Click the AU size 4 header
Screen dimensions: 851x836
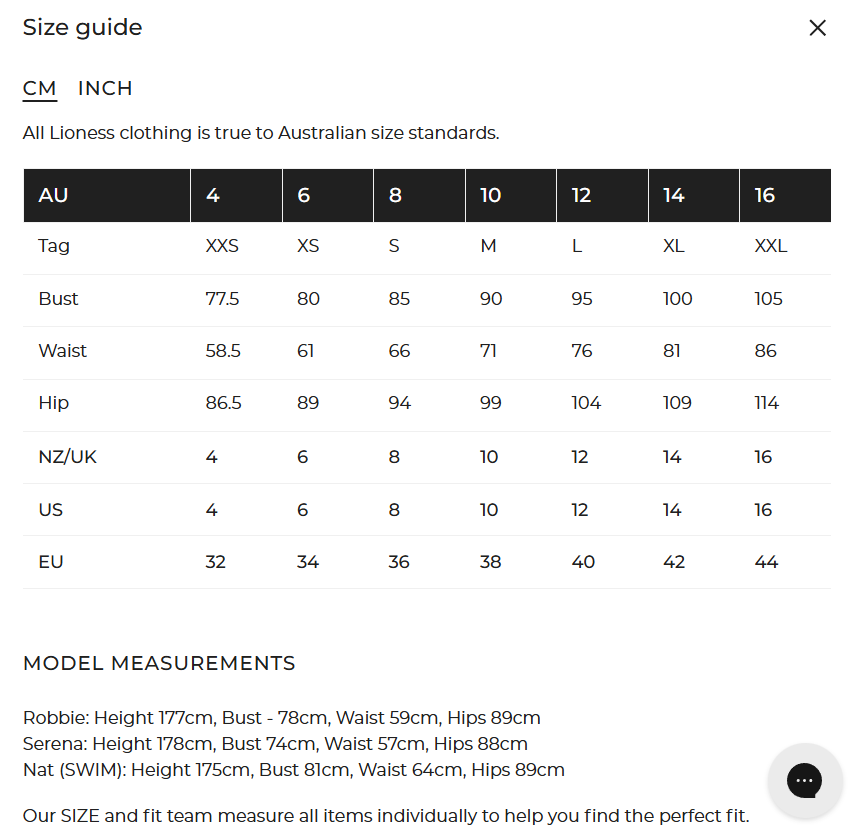(213, 195)
